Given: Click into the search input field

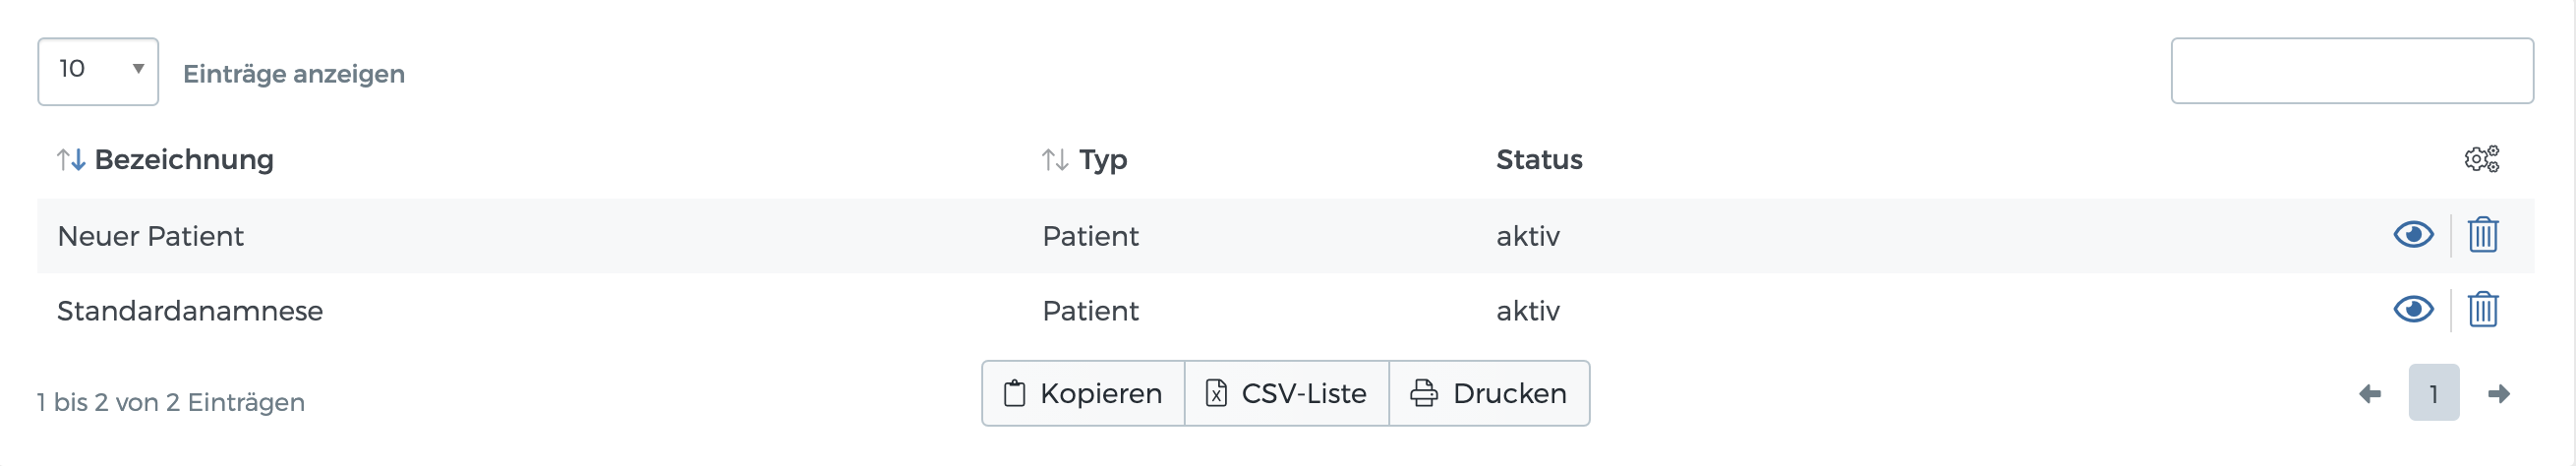Looking at the screenshot, I should (2351, 71).
